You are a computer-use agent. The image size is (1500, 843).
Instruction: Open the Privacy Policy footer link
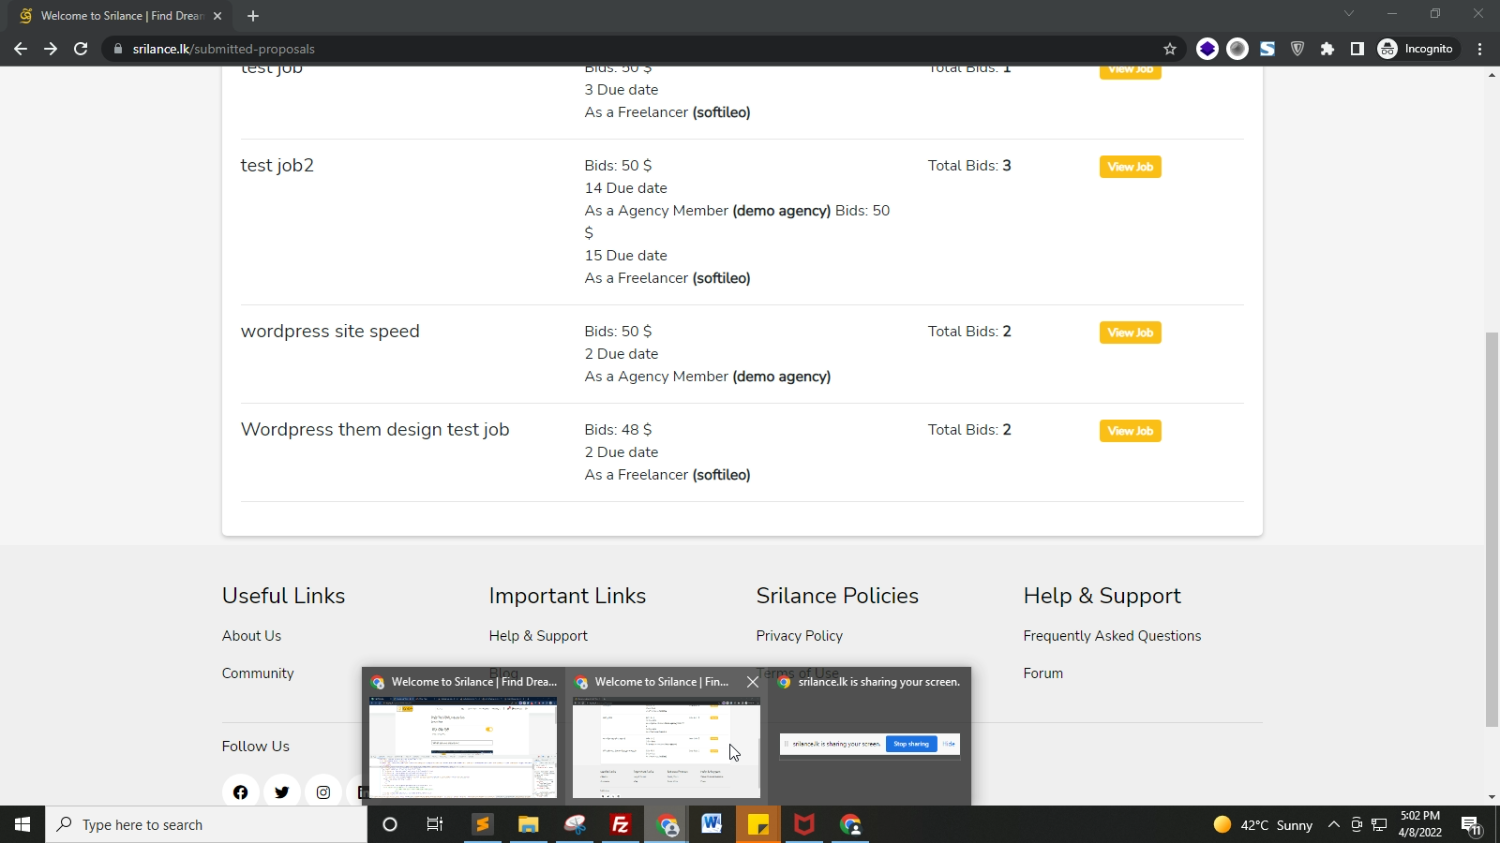click(799, 636)
